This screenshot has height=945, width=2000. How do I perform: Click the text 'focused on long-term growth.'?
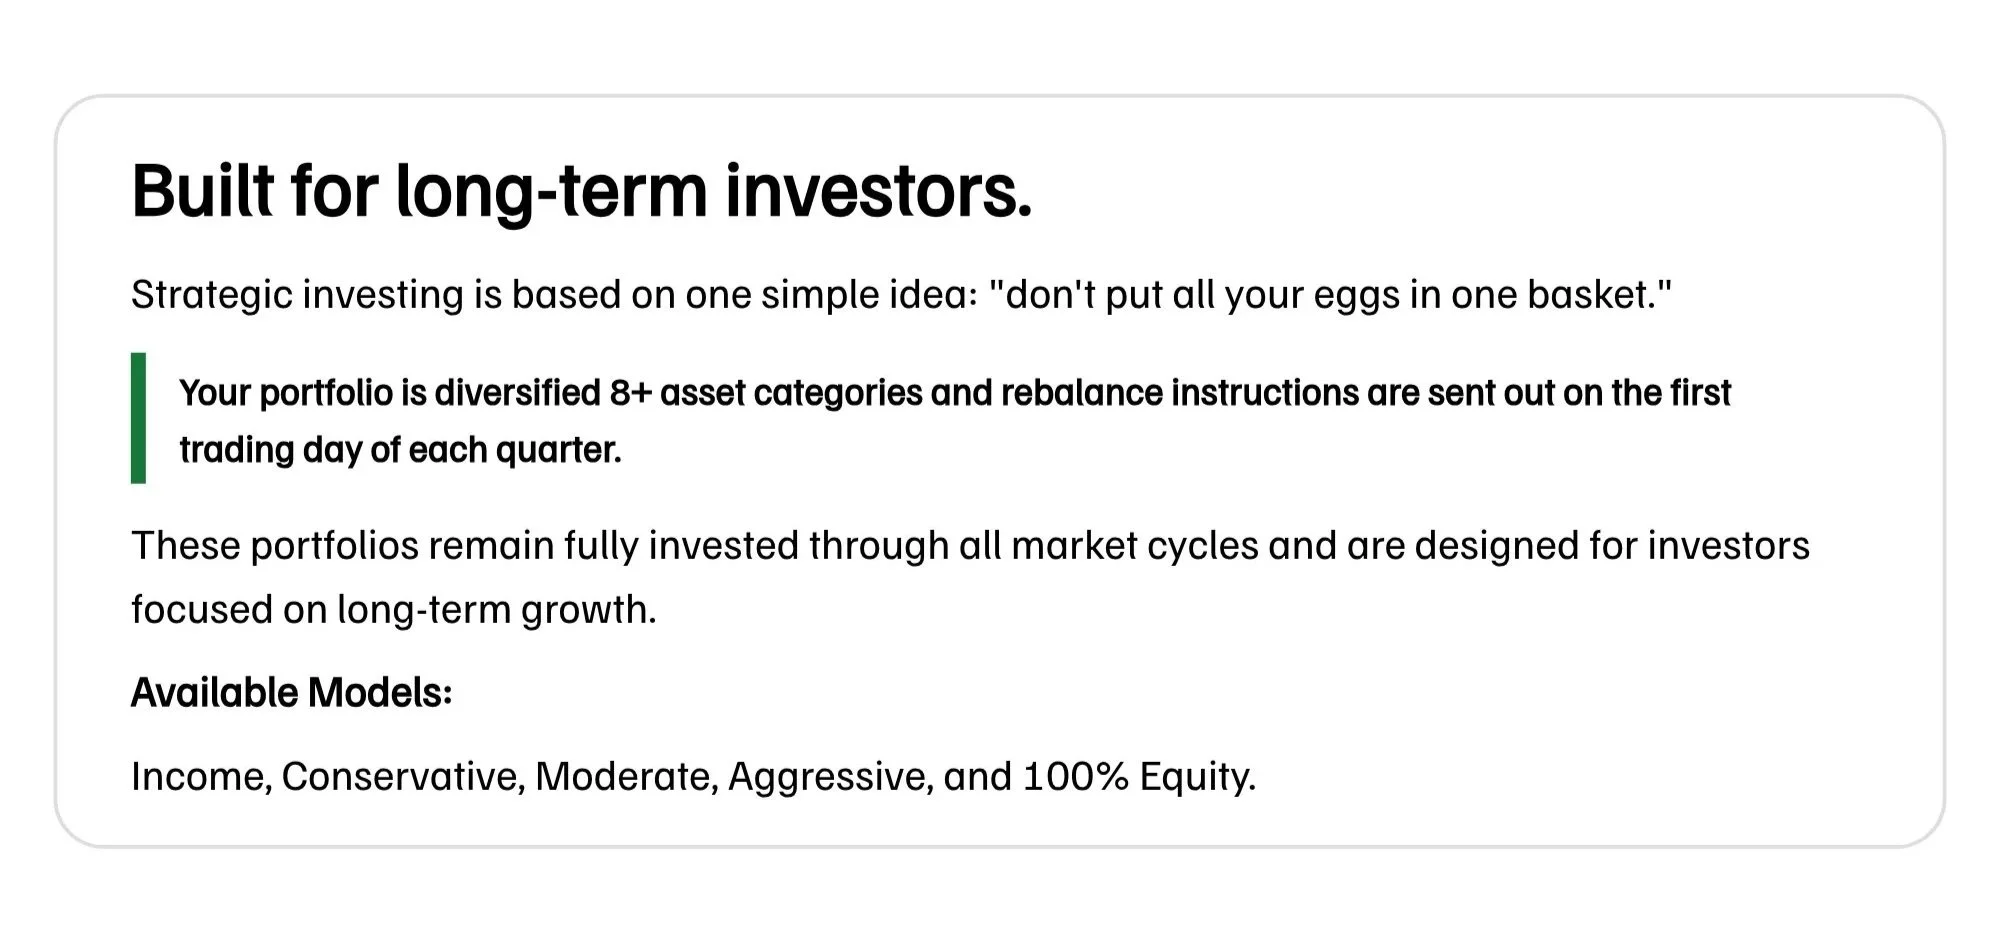pos(394,610)
